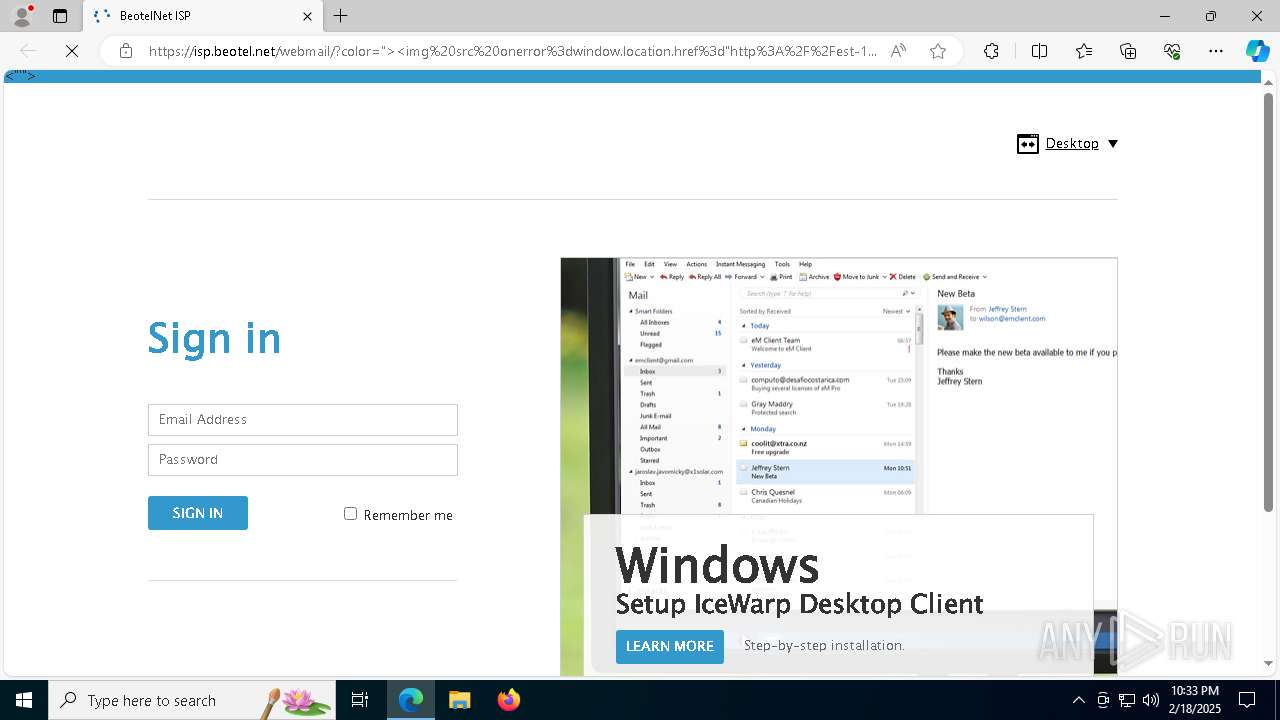This screenshot has width=1280, height=720.
Task: Open the Copilot sidebar icon
Action: click(x=1257, y=51)
